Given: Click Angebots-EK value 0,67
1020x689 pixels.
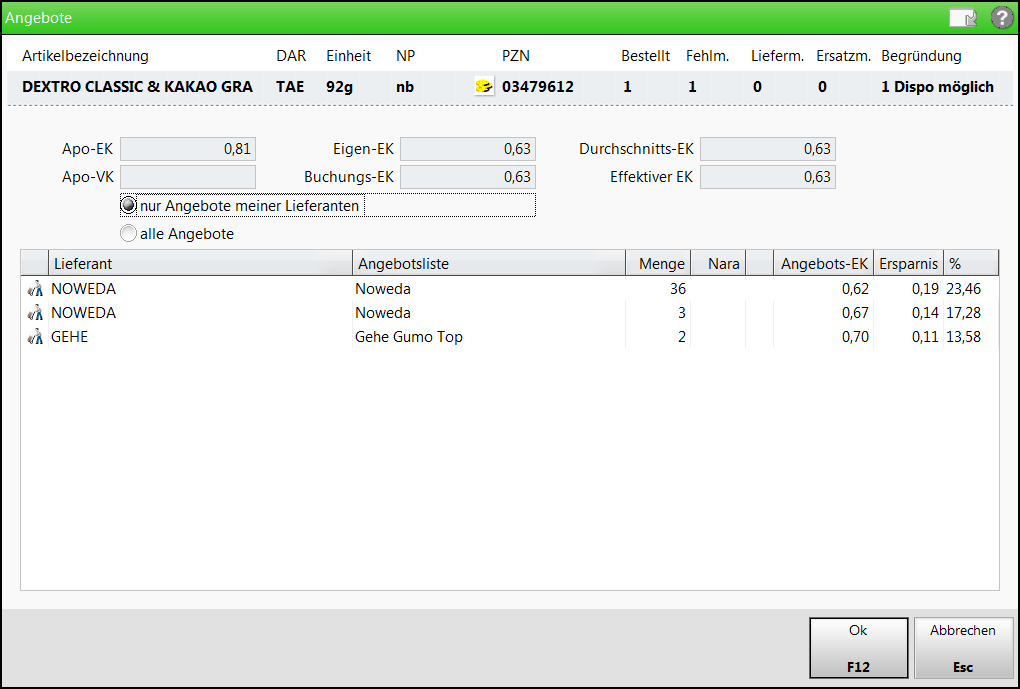Looking at the screenshot, I should pos(855,312).
